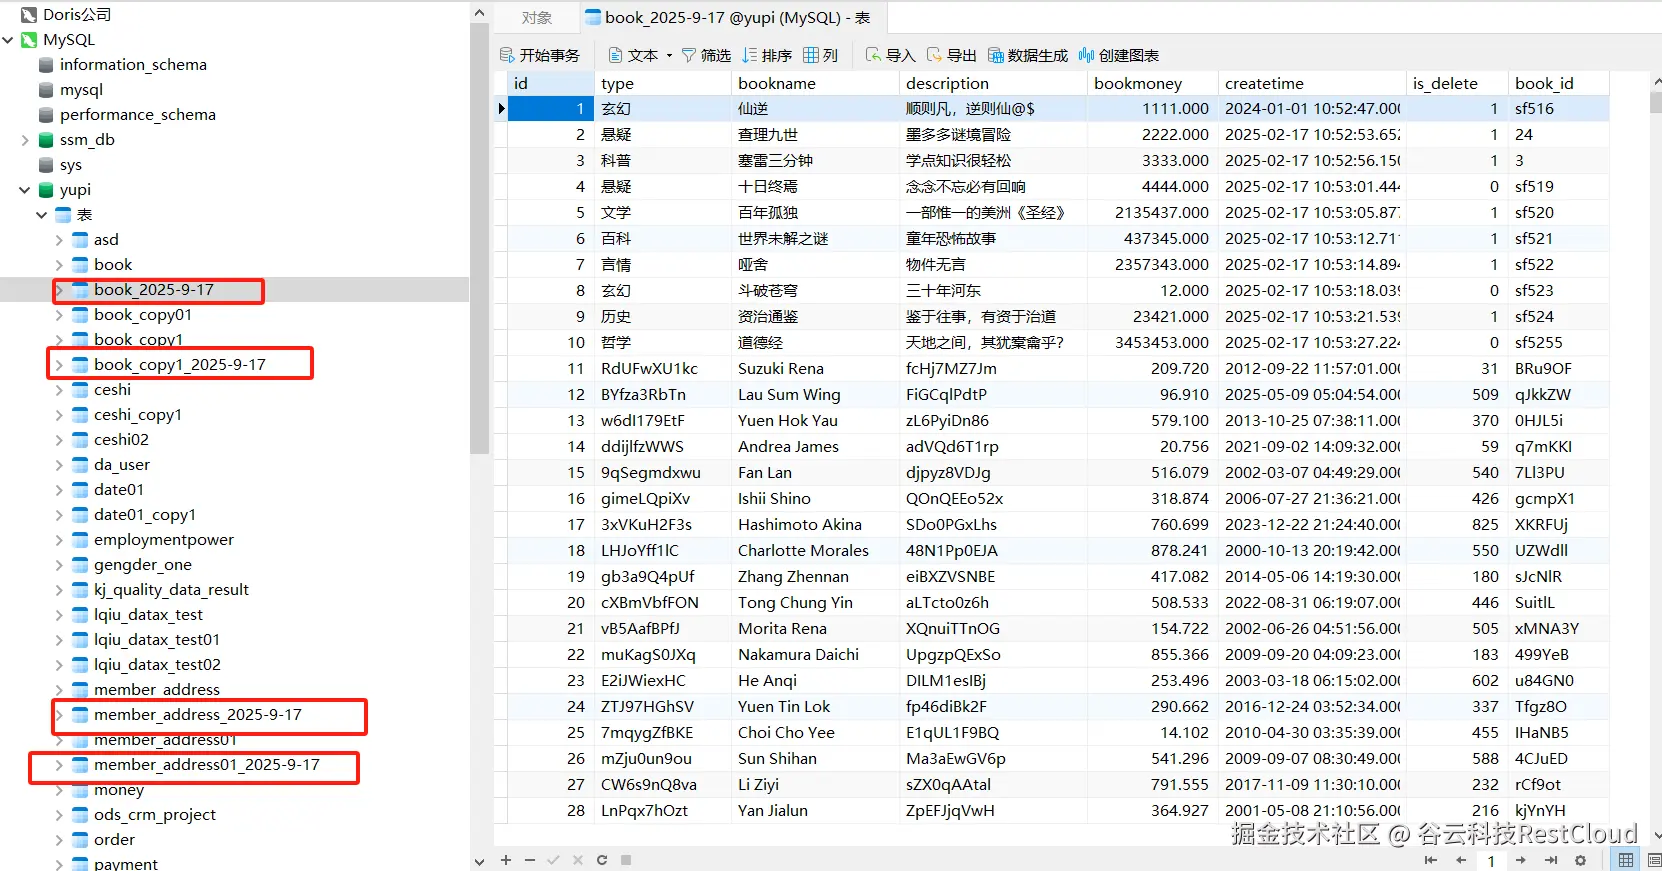Click the book_id column header
Screen dimensions: 1662x871
click(1558, 84)
